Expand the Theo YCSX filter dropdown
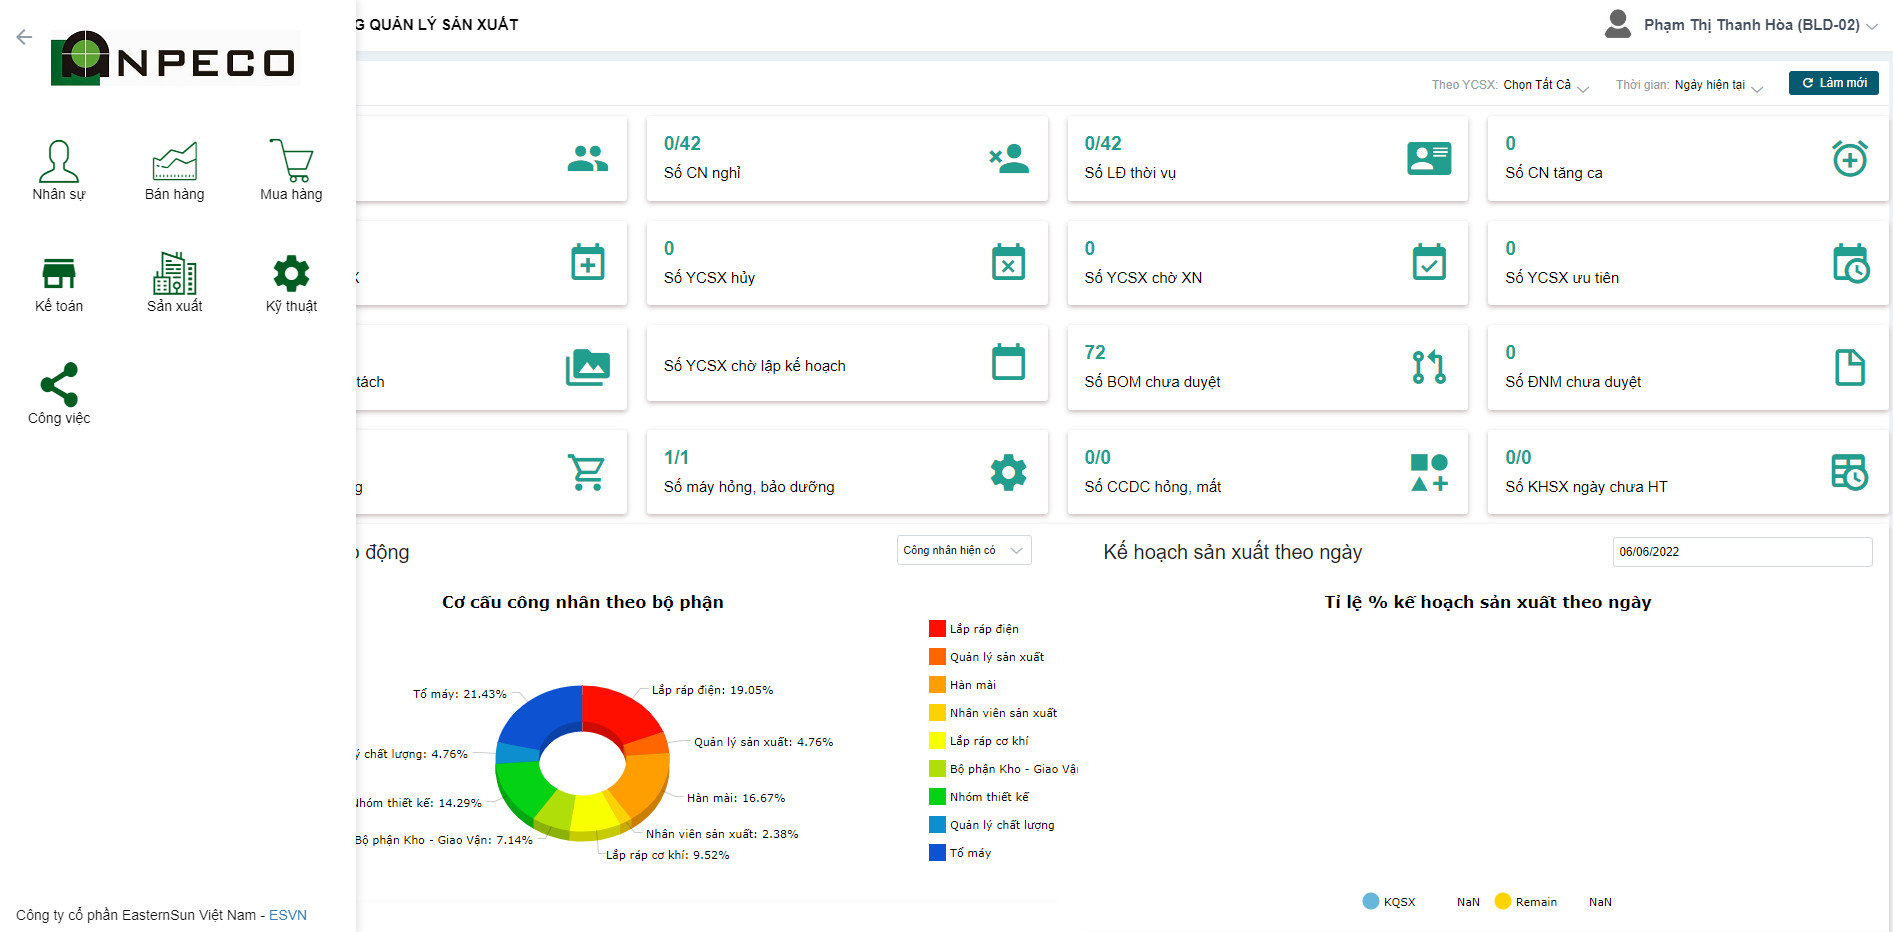This screenshot has height=932, width=1893. coord(1545,85)
